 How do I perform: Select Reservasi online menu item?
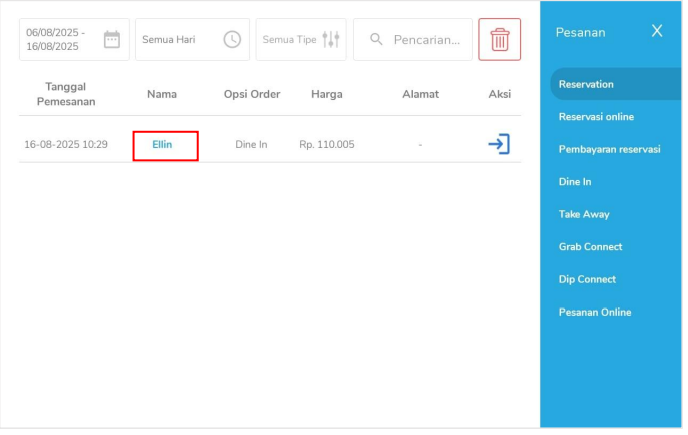click(x=596, y=117)
